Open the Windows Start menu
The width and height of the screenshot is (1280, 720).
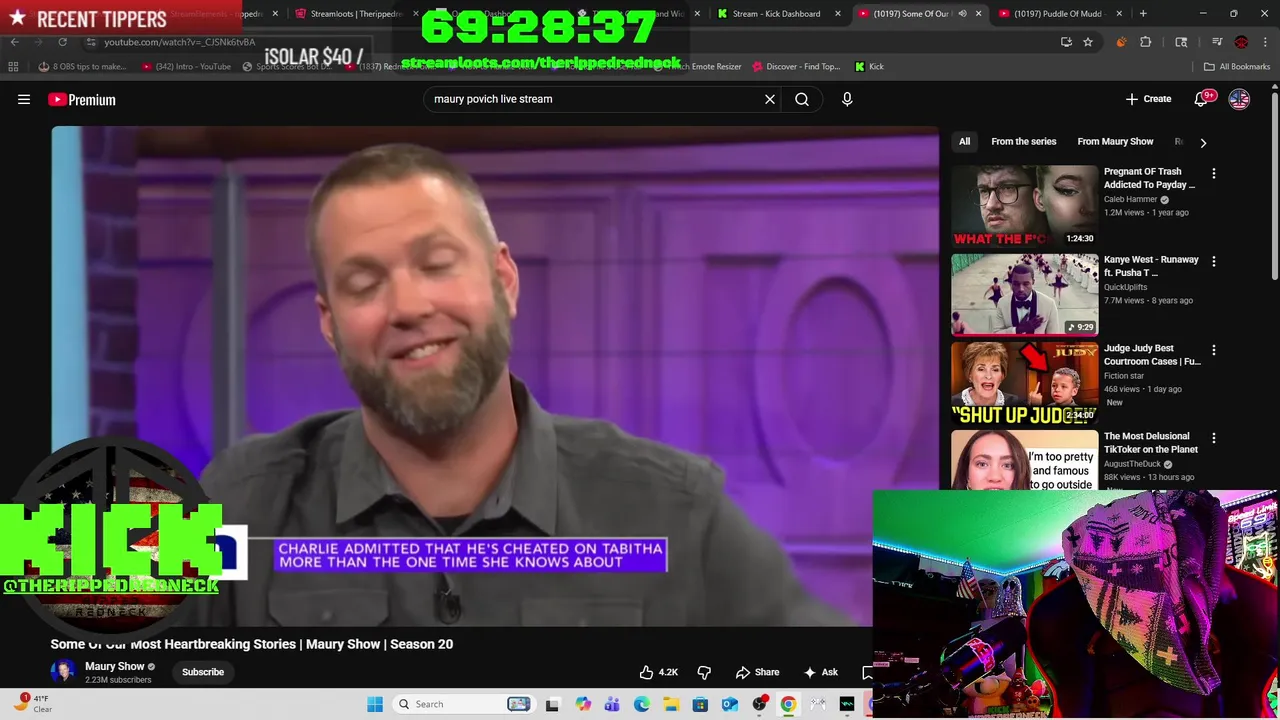[x=375, y=704]
